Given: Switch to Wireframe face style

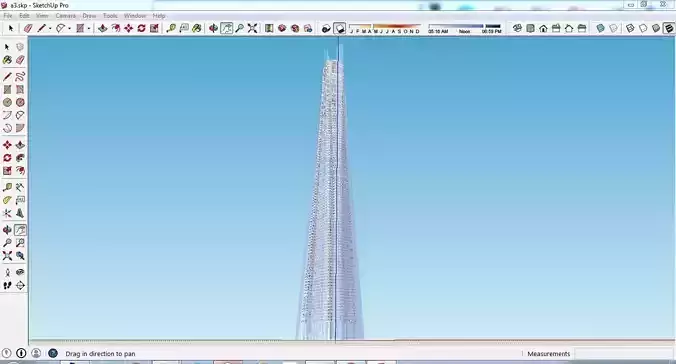Looking at the screenshot, I should pos(630,28).
